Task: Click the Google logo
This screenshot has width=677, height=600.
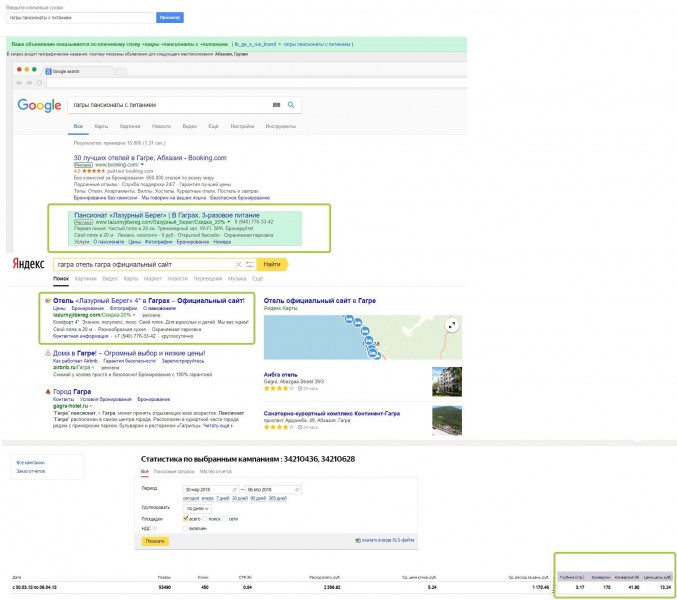Action: coord(39,105)
